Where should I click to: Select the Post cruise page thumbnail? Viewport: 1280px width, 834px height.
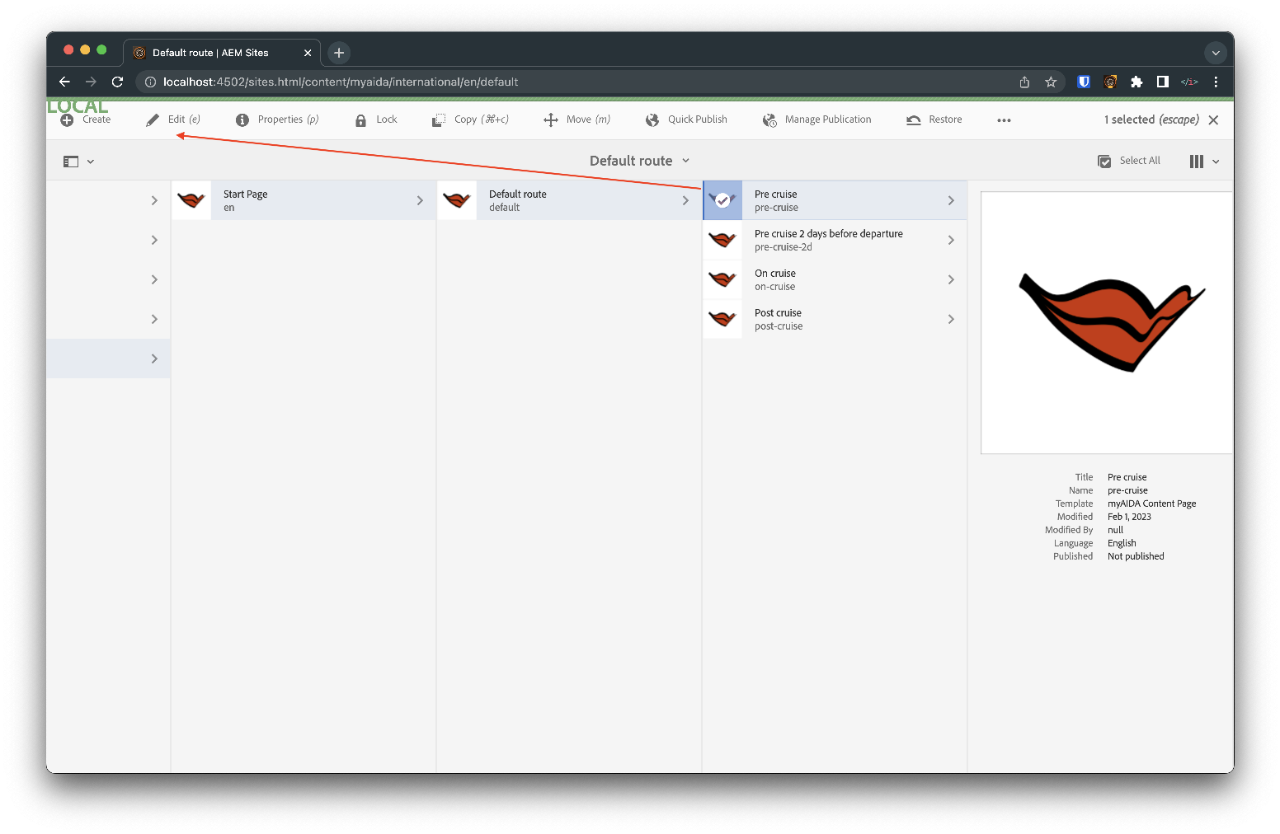723,319
